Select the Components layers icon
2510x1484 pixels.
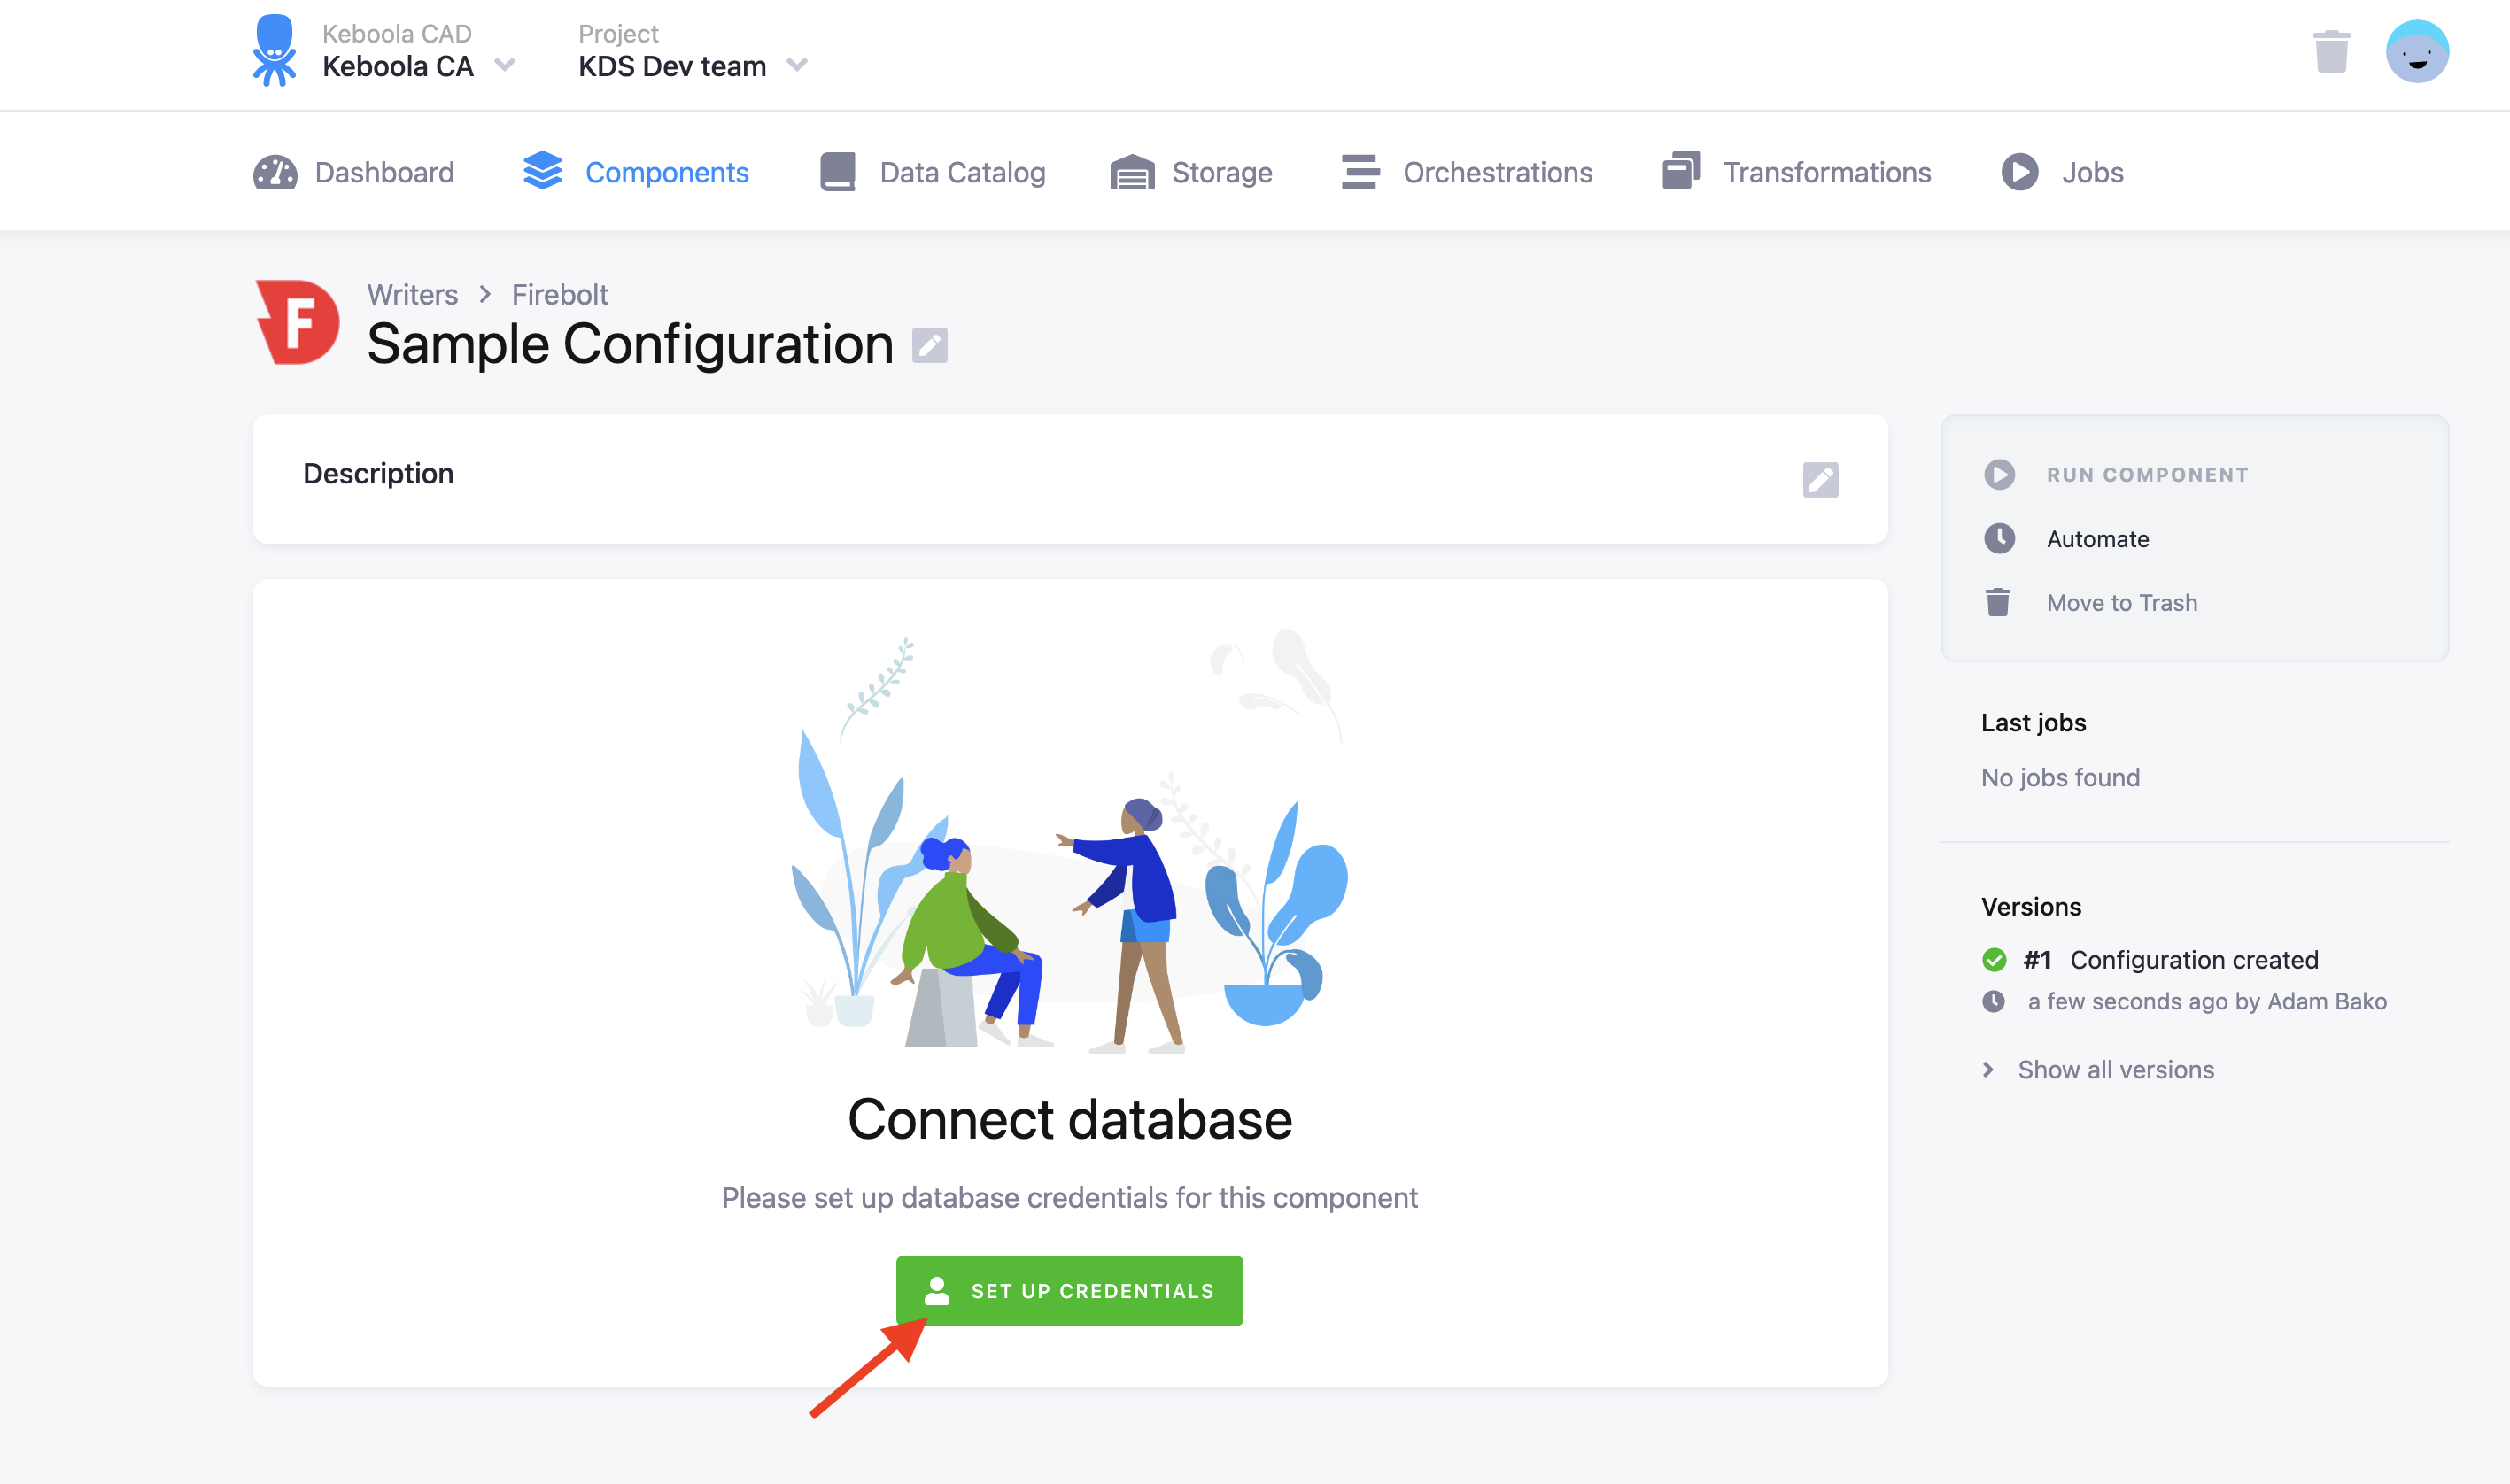[x=543, y=171]
